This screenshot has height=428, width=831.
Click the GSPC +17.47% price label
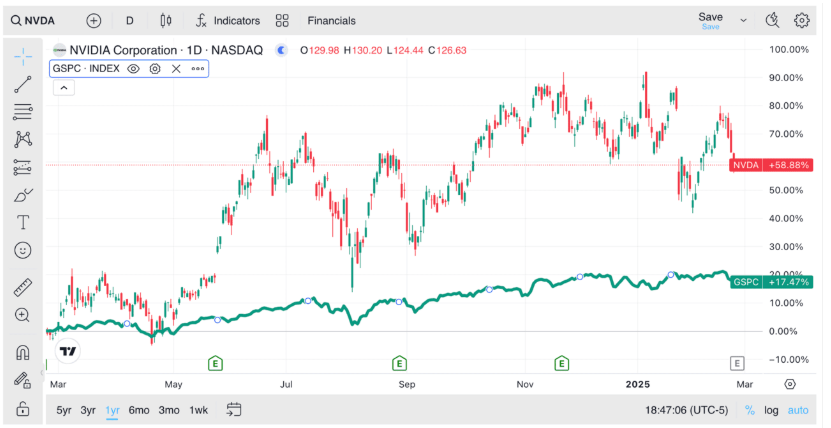(x=771, y=282)
